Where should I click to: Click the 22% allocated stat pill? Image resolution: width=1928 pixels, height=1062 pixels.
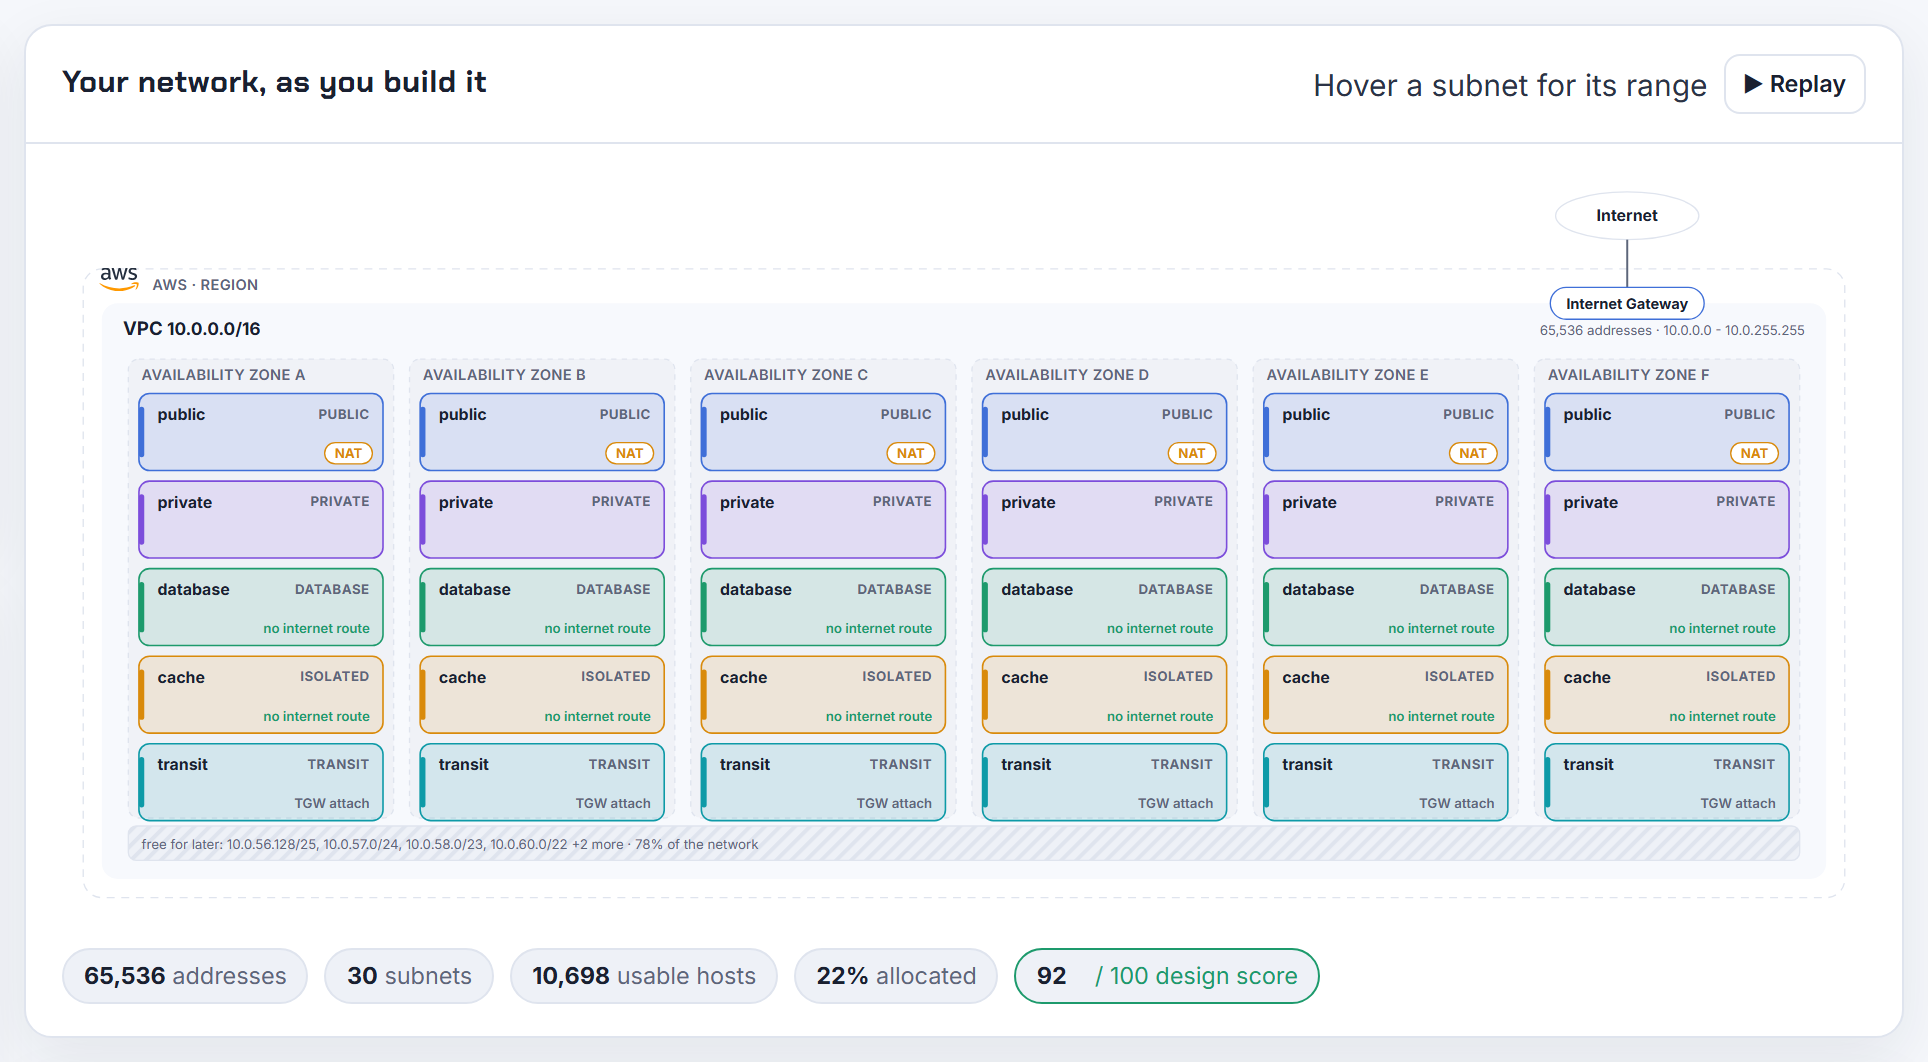896,976
